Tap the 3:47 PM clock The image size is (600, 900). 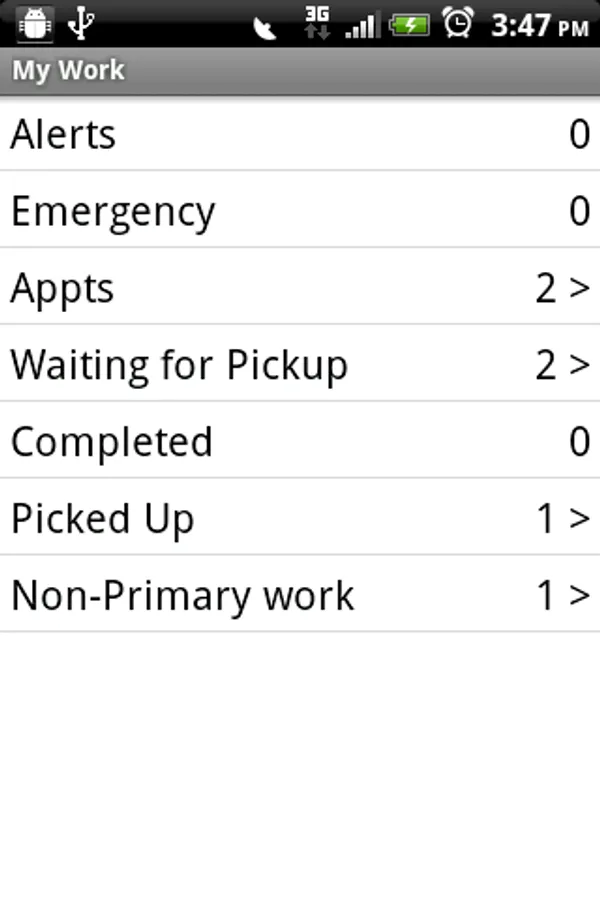(538, 25)
